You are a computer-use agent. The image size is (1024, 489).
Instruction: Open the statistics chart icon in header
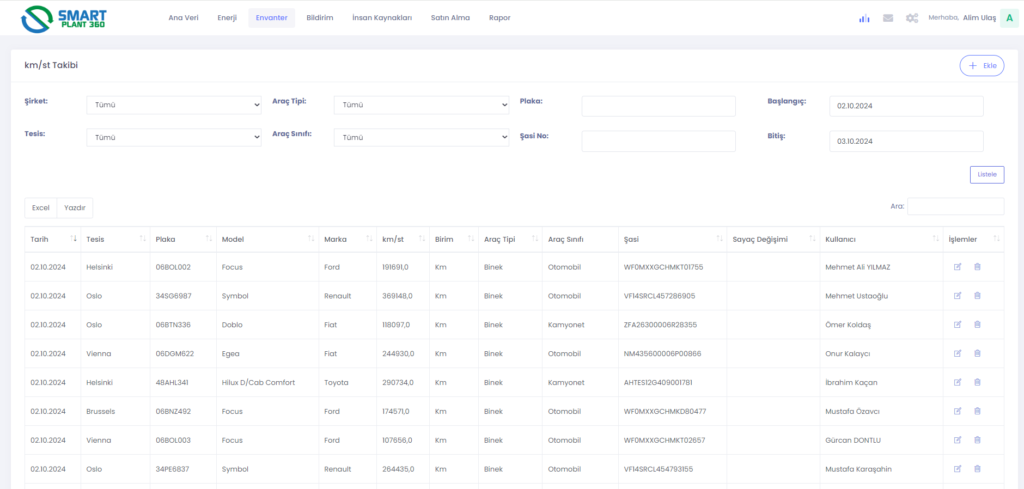[x=864, y=18]
